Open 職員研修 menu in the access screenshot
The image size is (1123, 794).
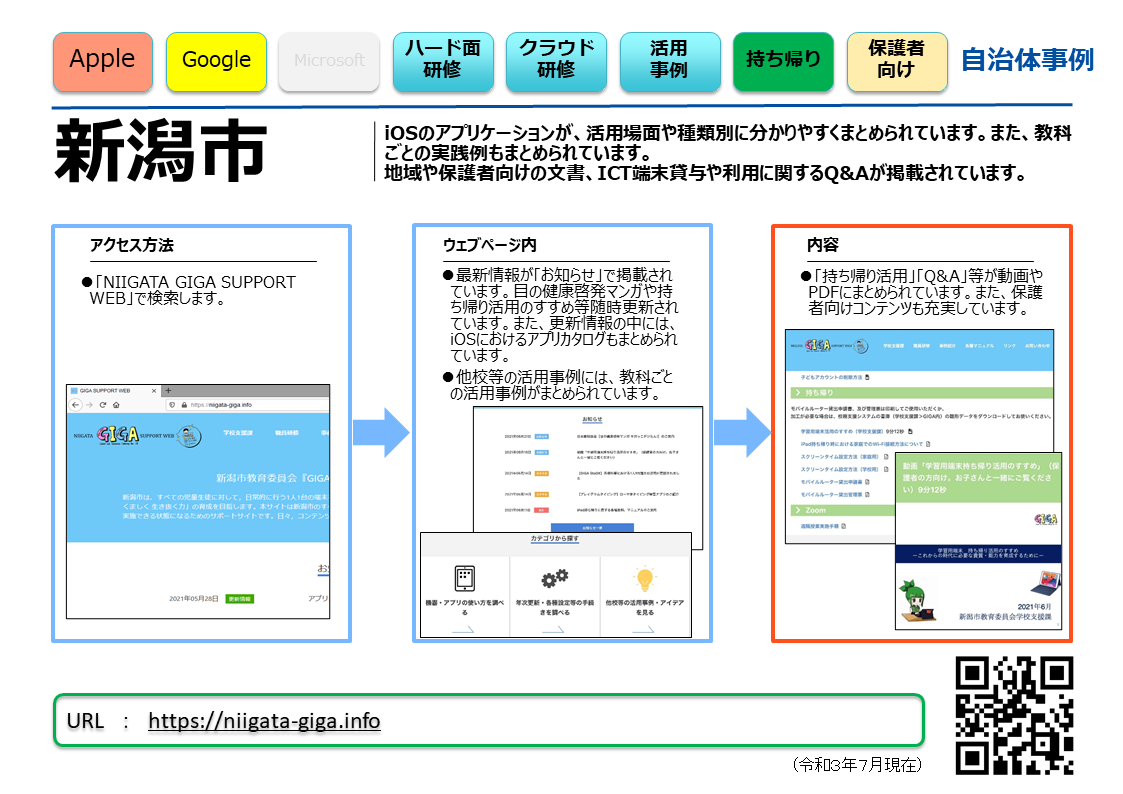point(286,433)
